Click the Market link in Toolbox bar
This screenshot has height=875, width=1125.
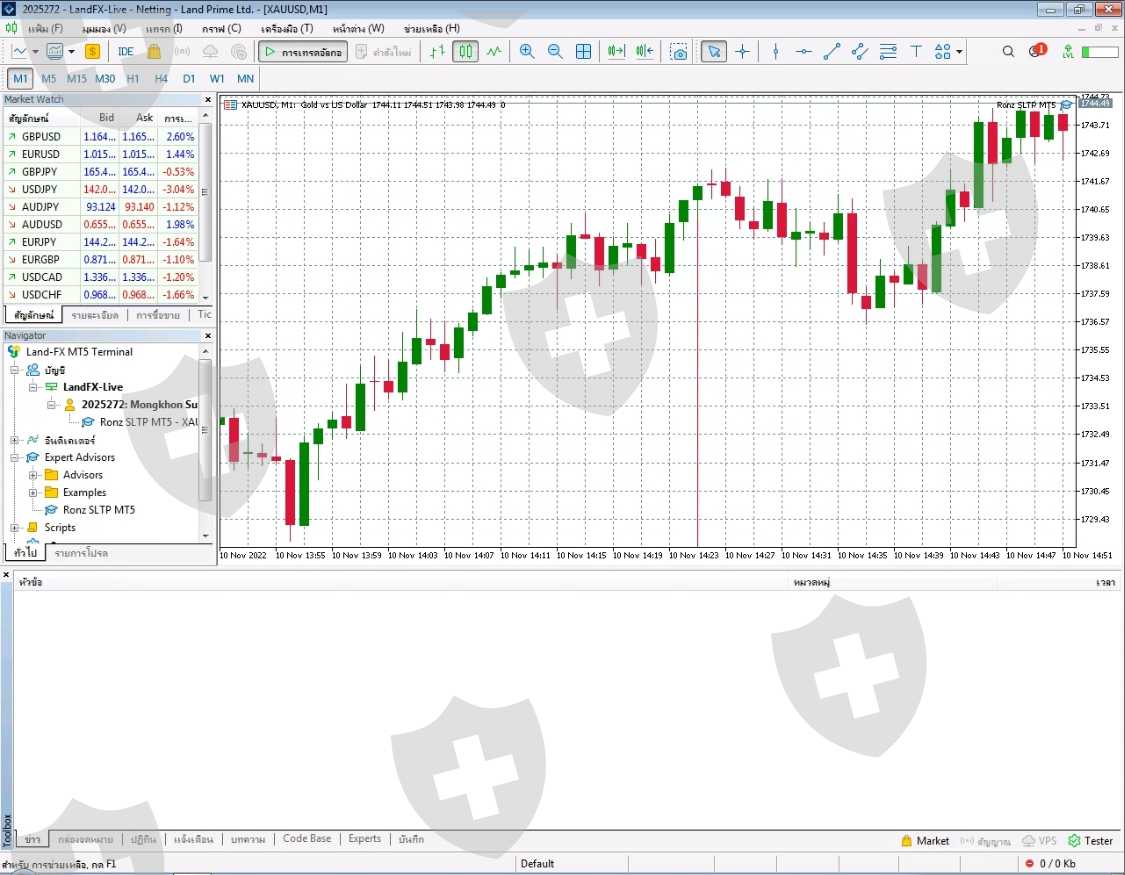pyautogui.click(x=925, y=841)
